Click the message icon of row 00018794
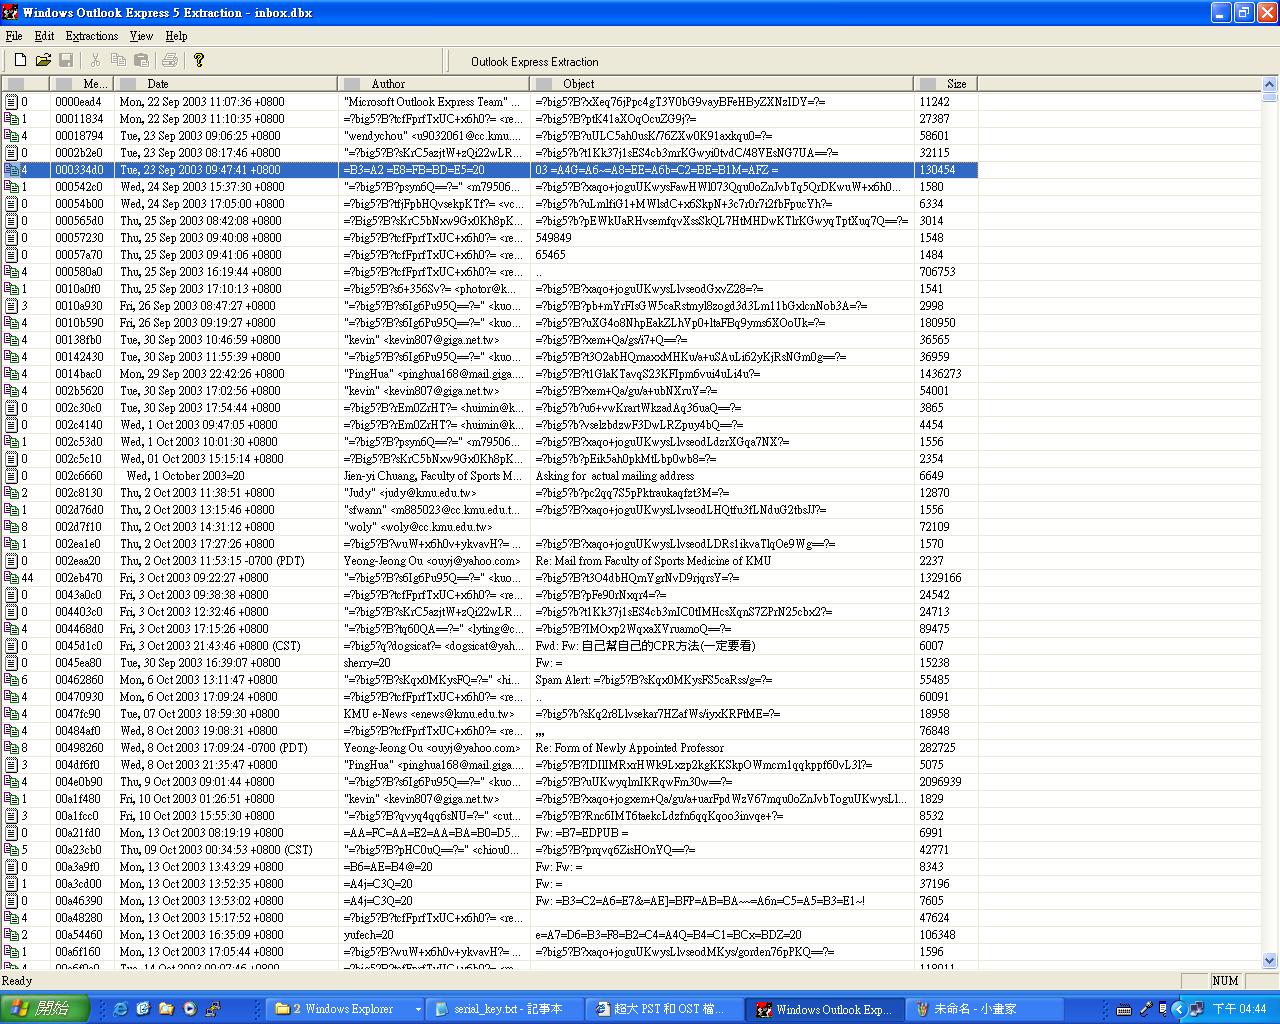1280x1024 pixels. tap(11, 136)
